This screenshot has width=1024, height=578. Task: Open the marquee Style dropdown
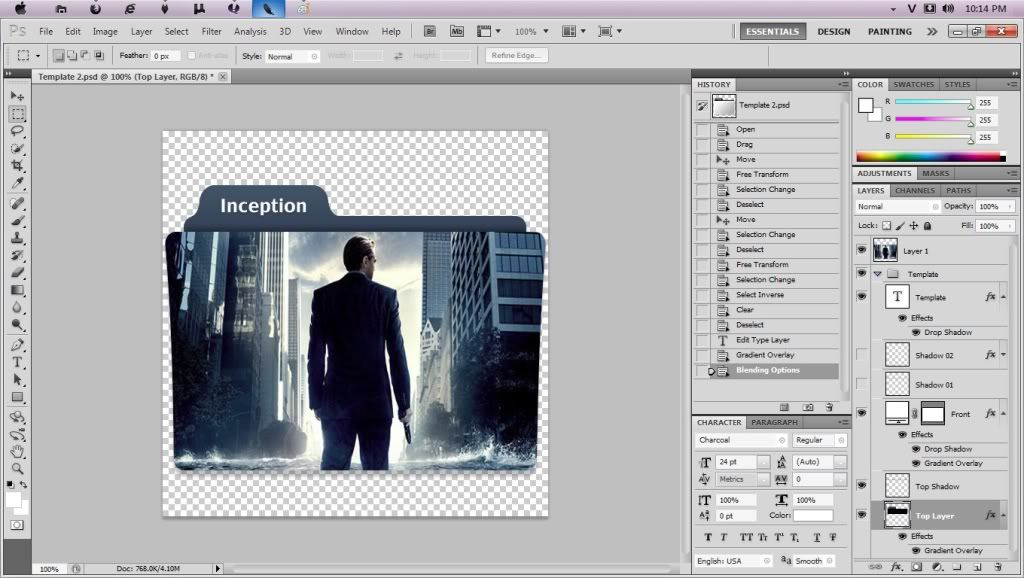(292, 56)
